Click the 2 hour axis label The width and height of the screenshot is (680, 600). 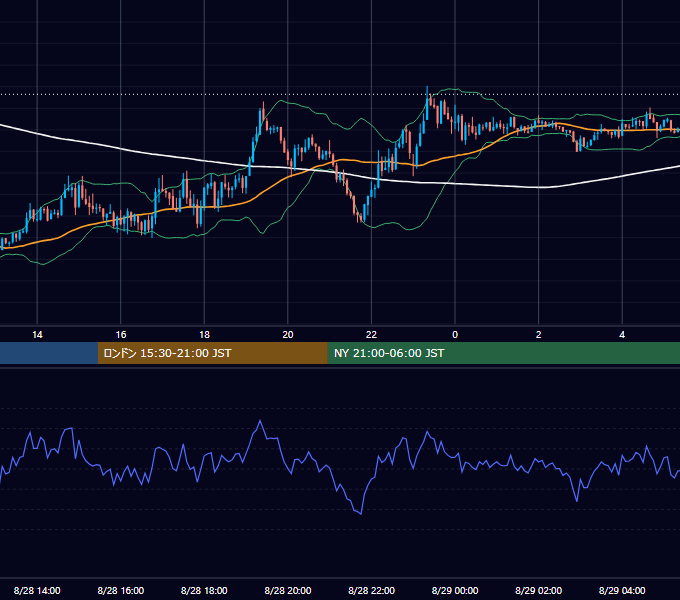click(539, 335)
